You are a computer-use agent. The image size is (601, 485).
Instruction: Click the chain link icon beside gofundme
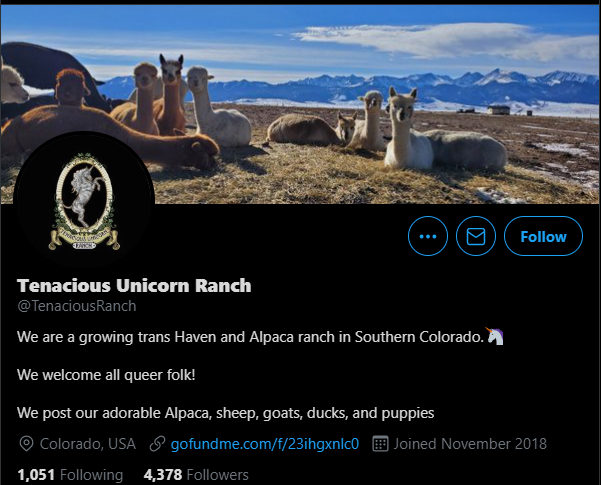click(x=157, y=444)
